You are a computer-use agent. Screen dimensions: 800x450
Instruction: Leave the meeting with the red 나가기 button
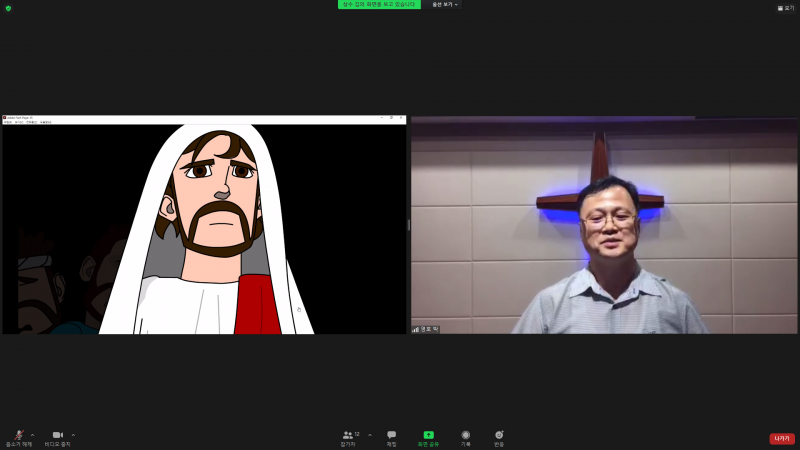point(782,439)
